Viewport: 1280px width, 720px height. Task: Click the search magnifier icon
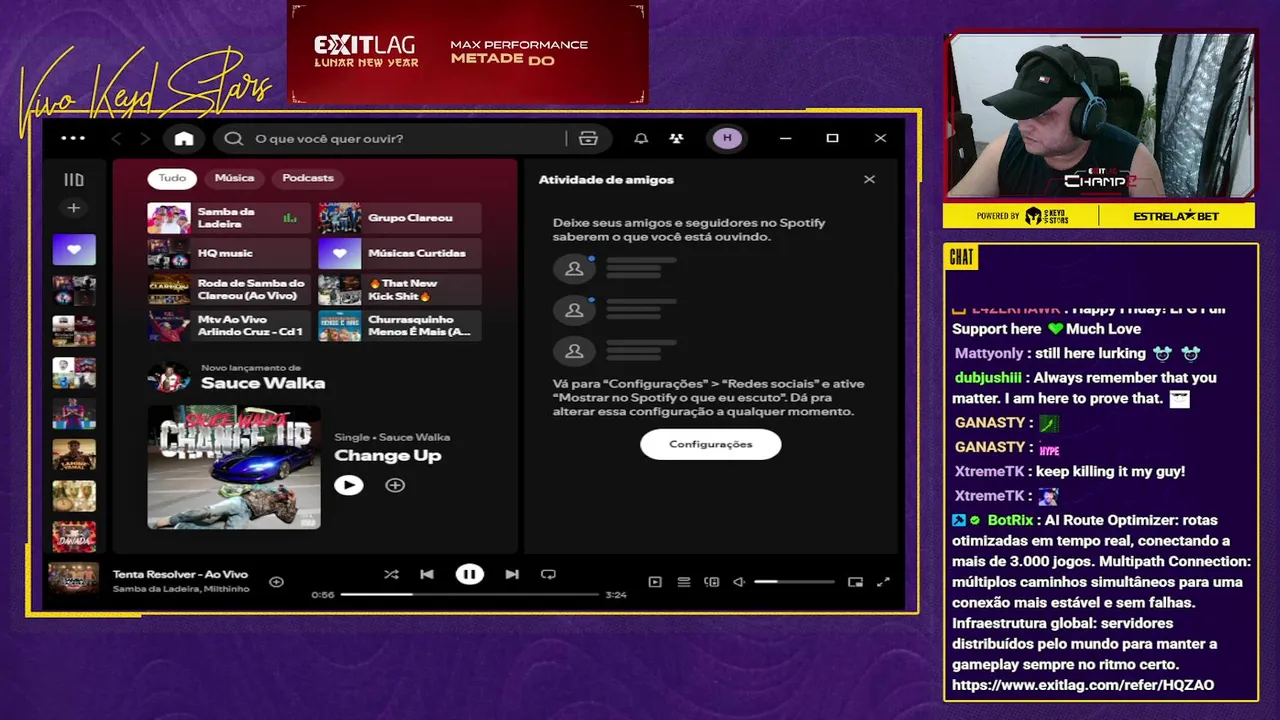tap(234, 139)
